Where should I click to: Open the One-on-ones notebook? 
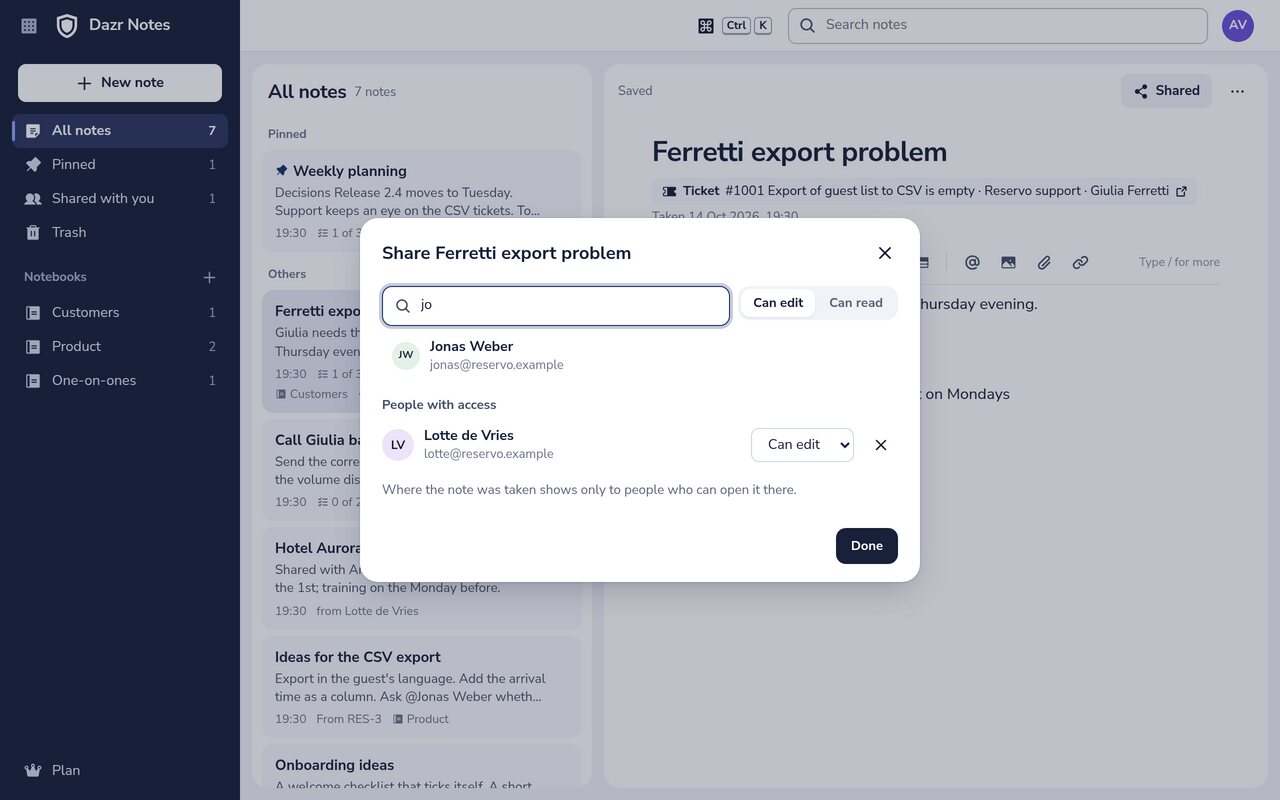click(120, 381)
